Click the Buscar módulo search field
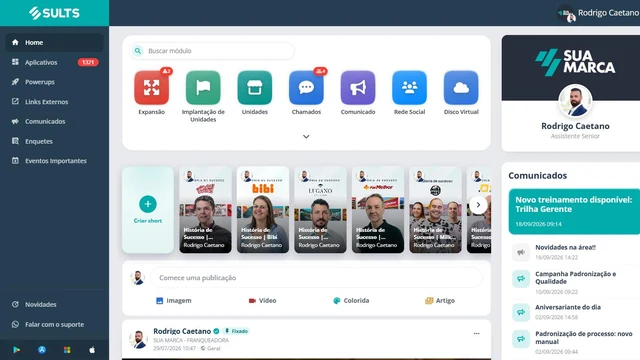 click(212, 51)
